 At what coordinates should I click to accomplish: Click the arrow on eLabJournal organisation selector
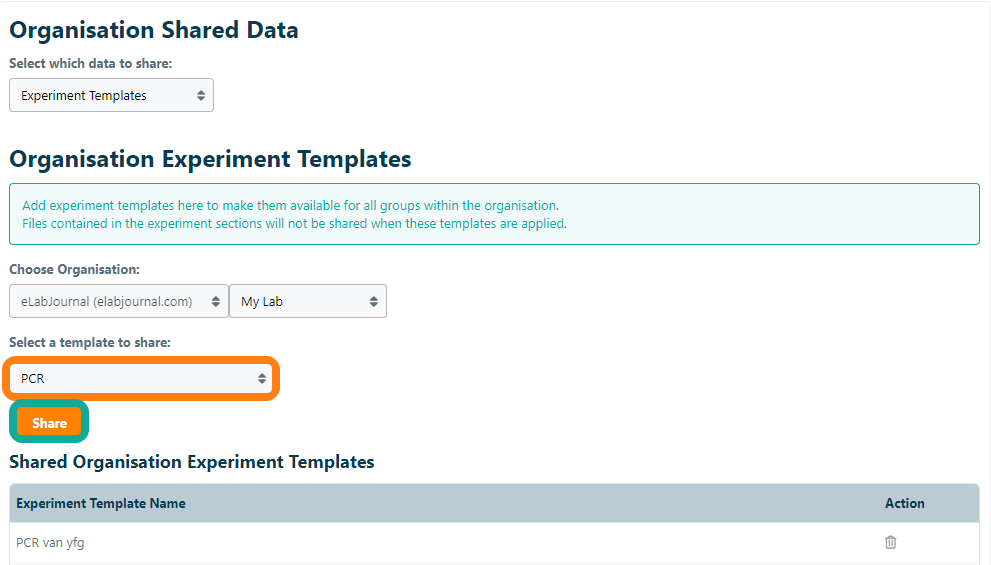point(216,301)
